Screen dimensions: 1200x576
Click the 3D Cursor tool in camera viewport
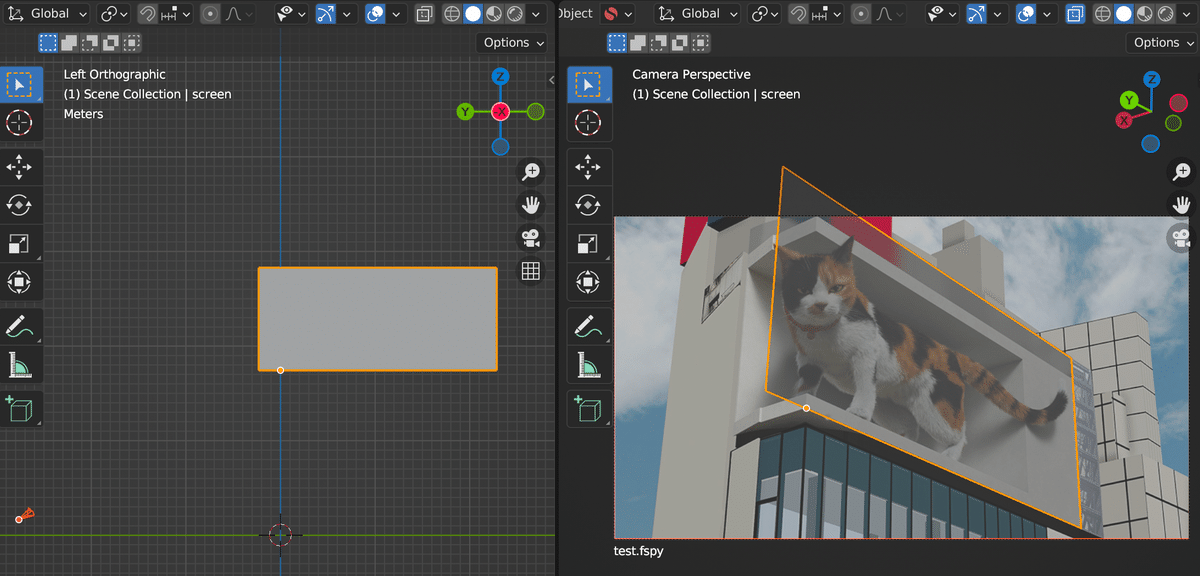[x=588, y=123]
